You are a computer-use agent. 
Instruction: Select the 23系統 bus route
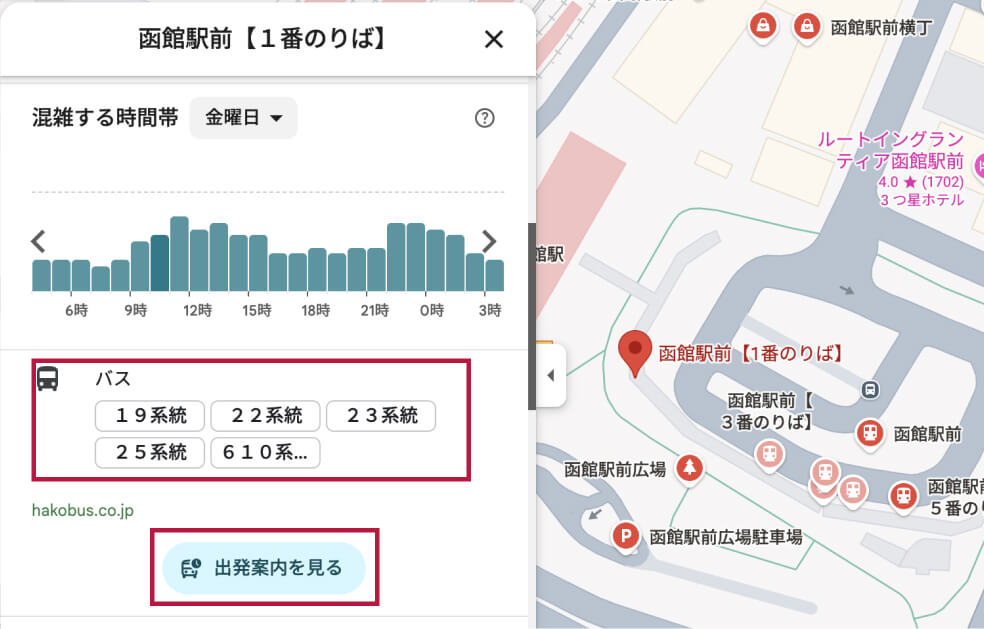(x=381, y=416)
